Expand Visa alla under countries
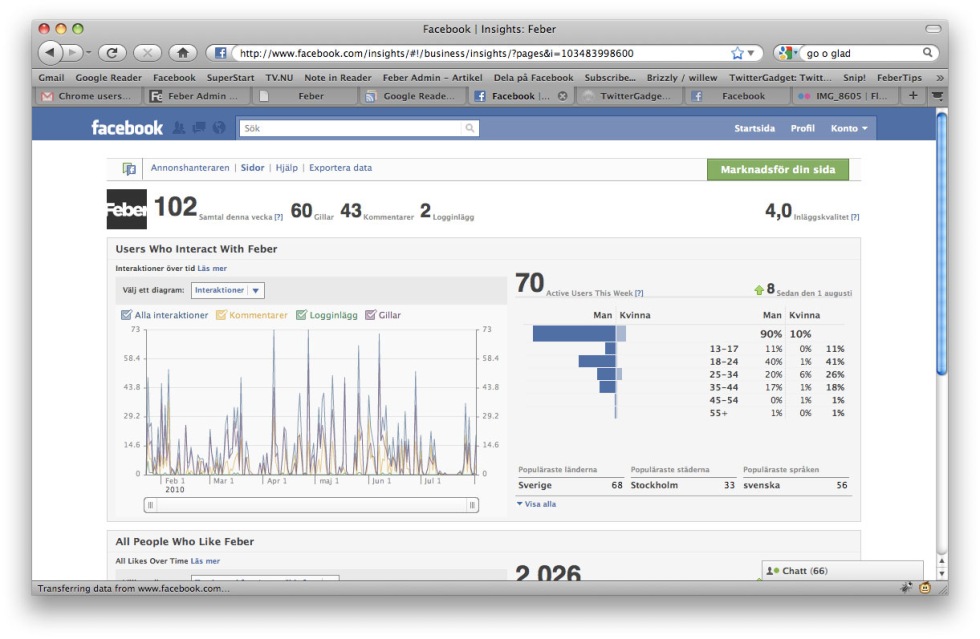The image size is (980, 639). (x=536, y=504)
